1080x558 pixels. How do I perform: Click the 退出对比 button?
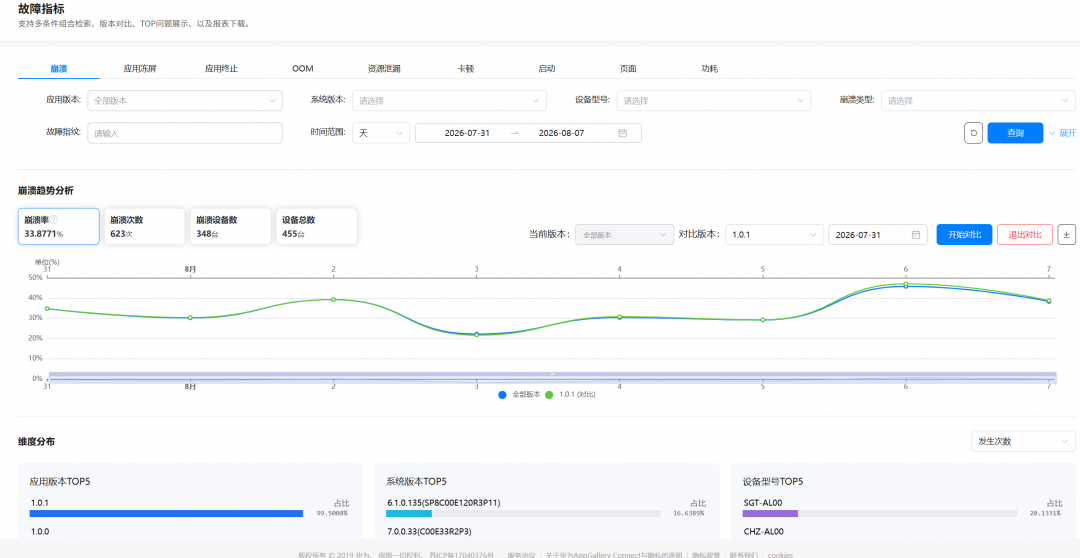click(x=1025, y=235)
